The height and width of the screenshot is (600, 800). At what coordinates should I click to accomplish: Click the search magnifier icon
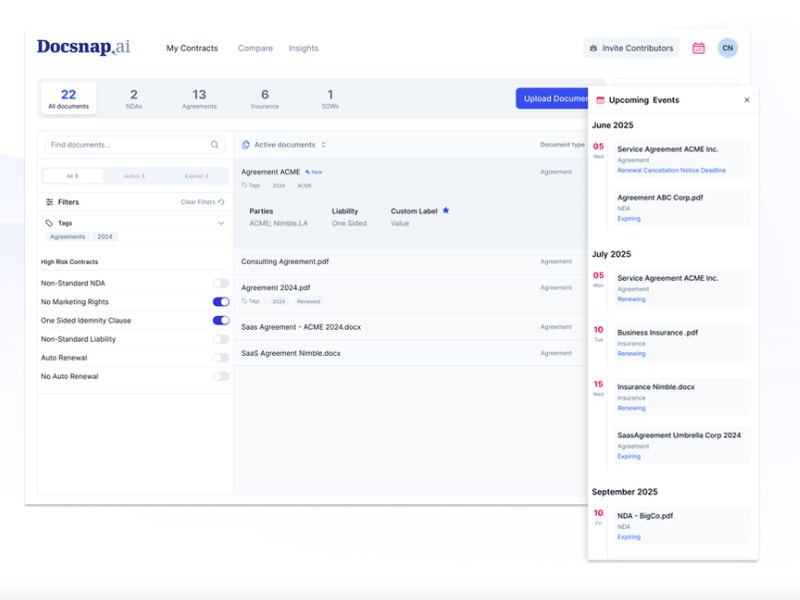(215, 145)
